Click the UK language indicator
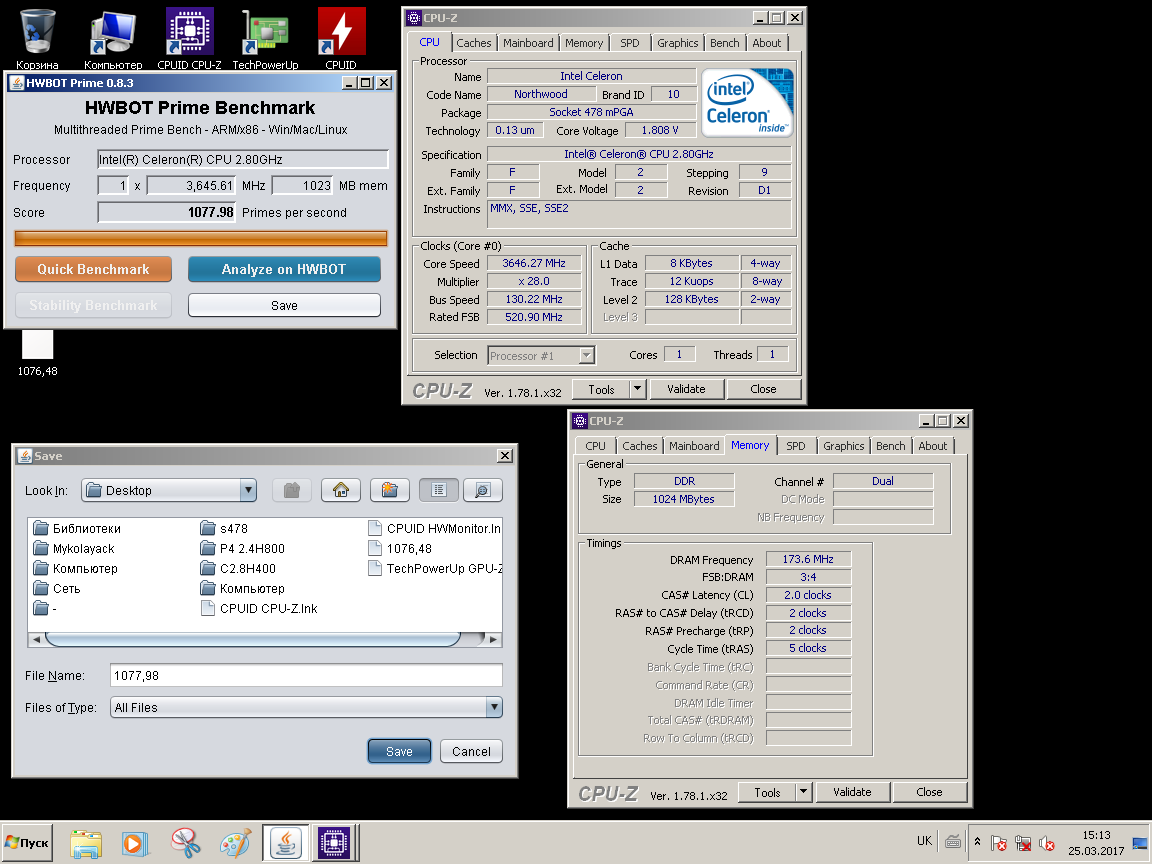This screenshot has height=864, width=1152. [924, 841]
